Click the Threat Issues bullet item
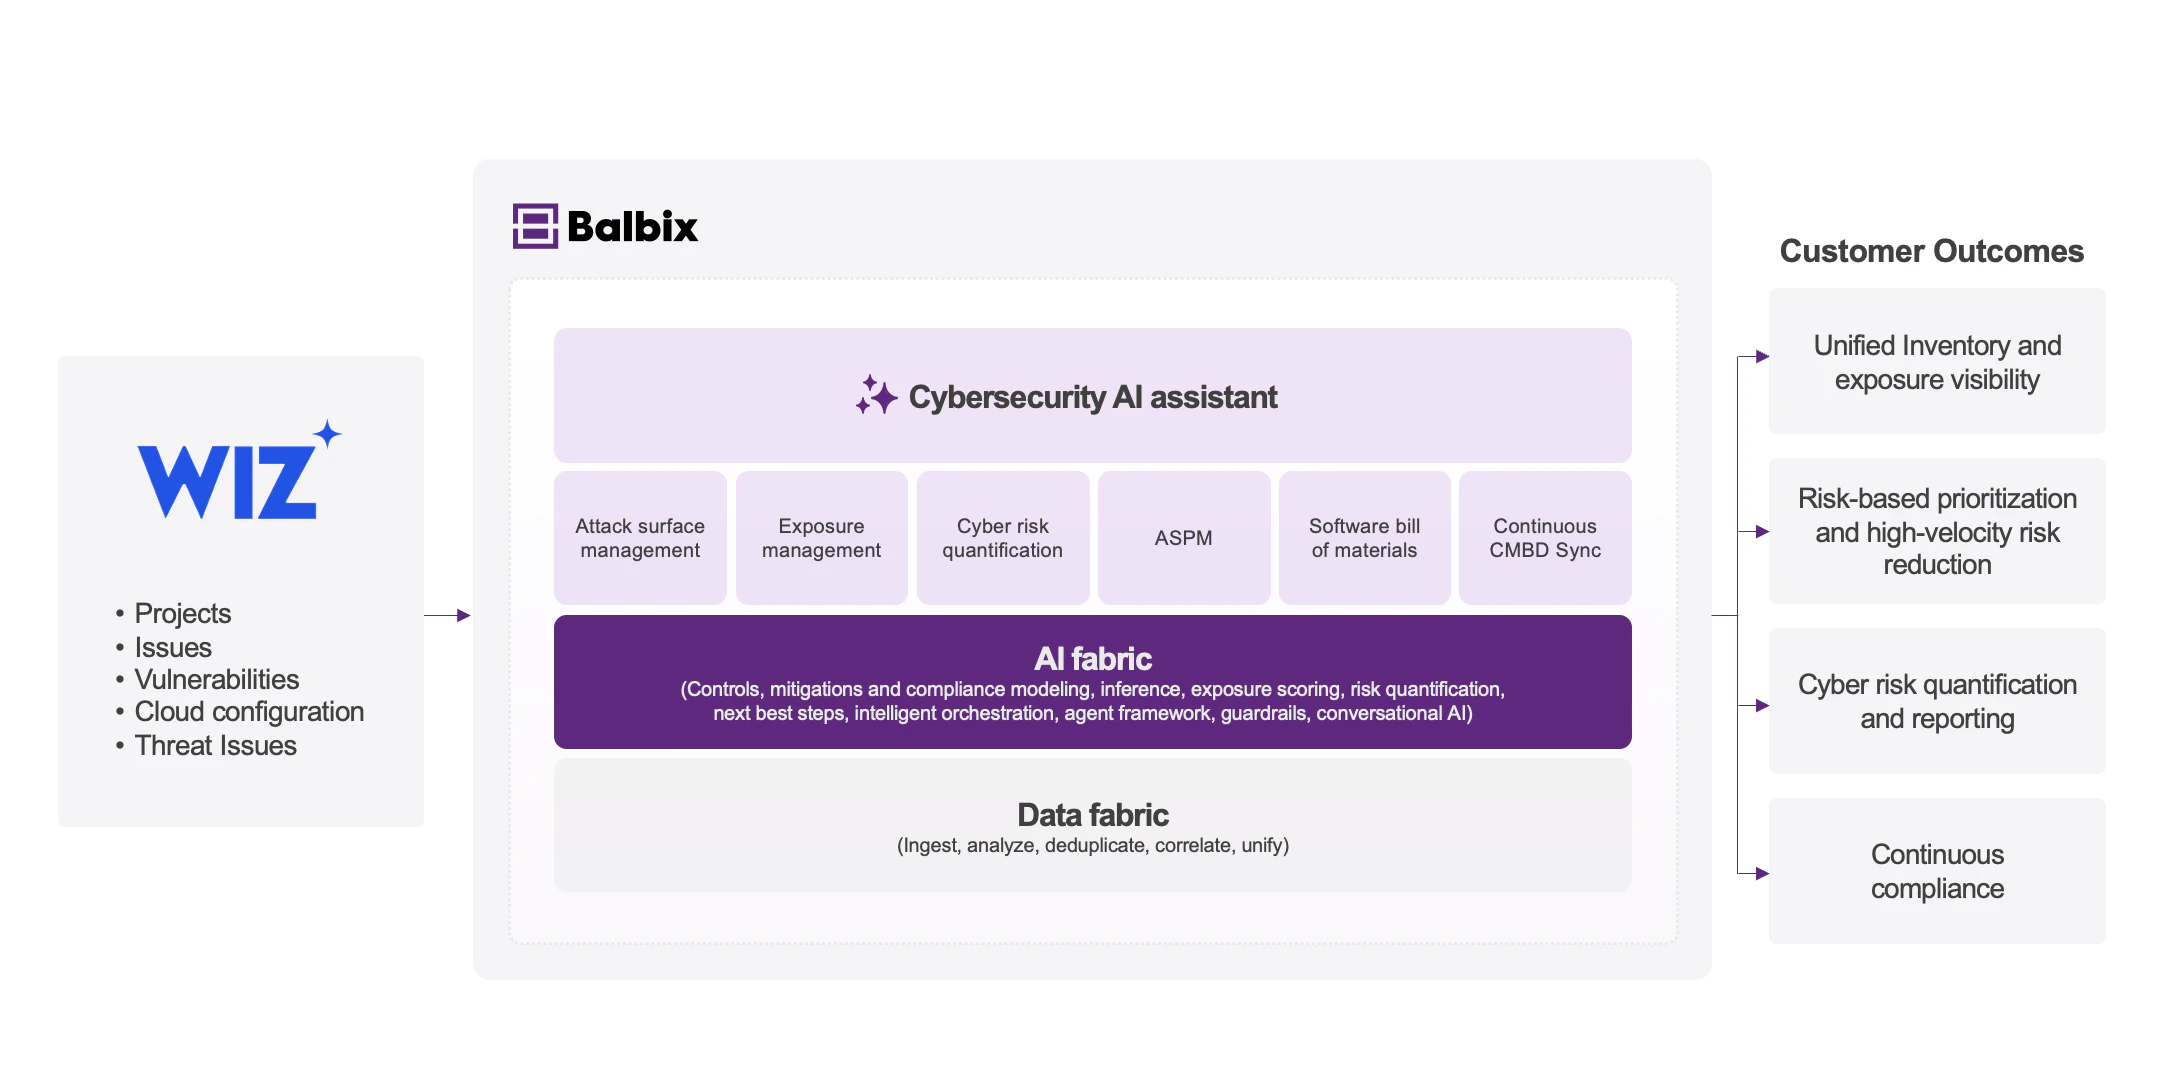Viewport: 2158px width, 1074px height. tap(215, 746)
